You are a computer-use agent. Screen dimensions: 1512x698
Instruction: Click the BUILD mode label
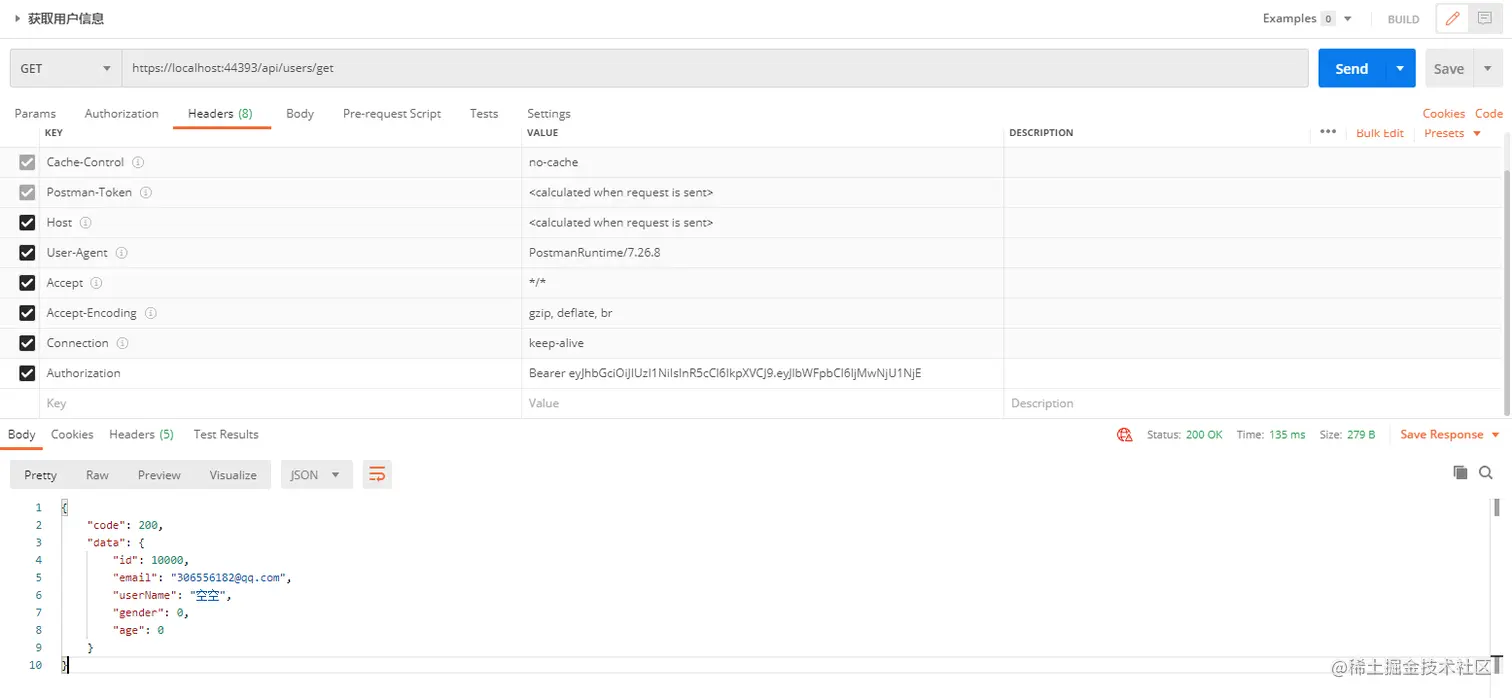click(1403, 19)
